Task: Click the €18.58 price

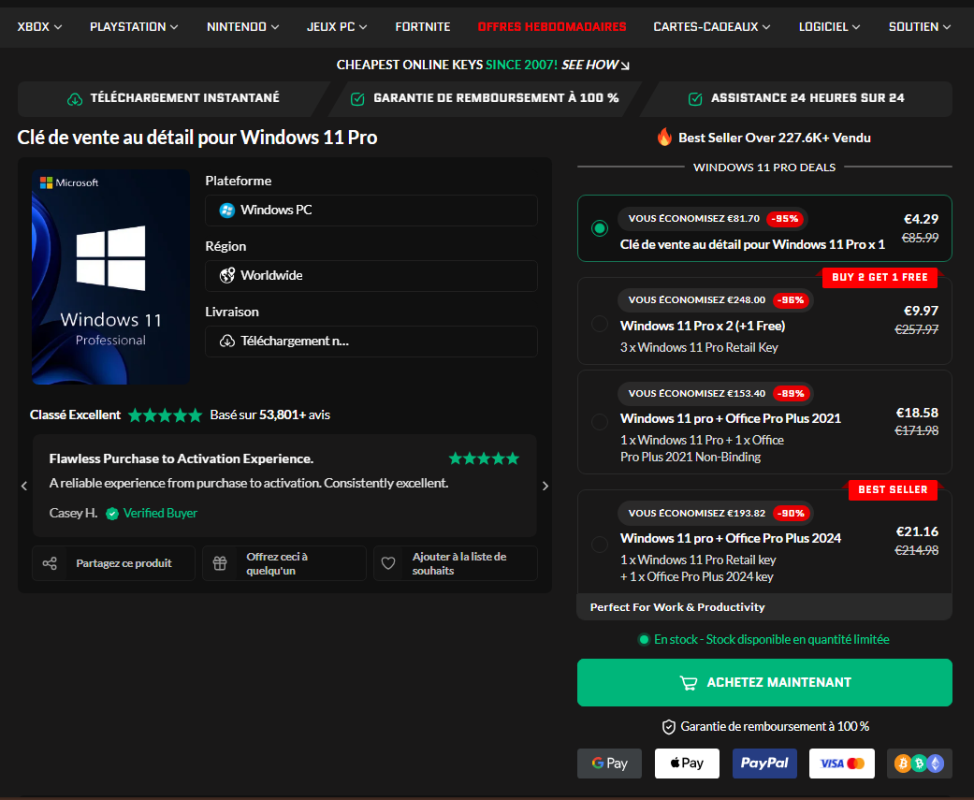Action: (917, 412)
